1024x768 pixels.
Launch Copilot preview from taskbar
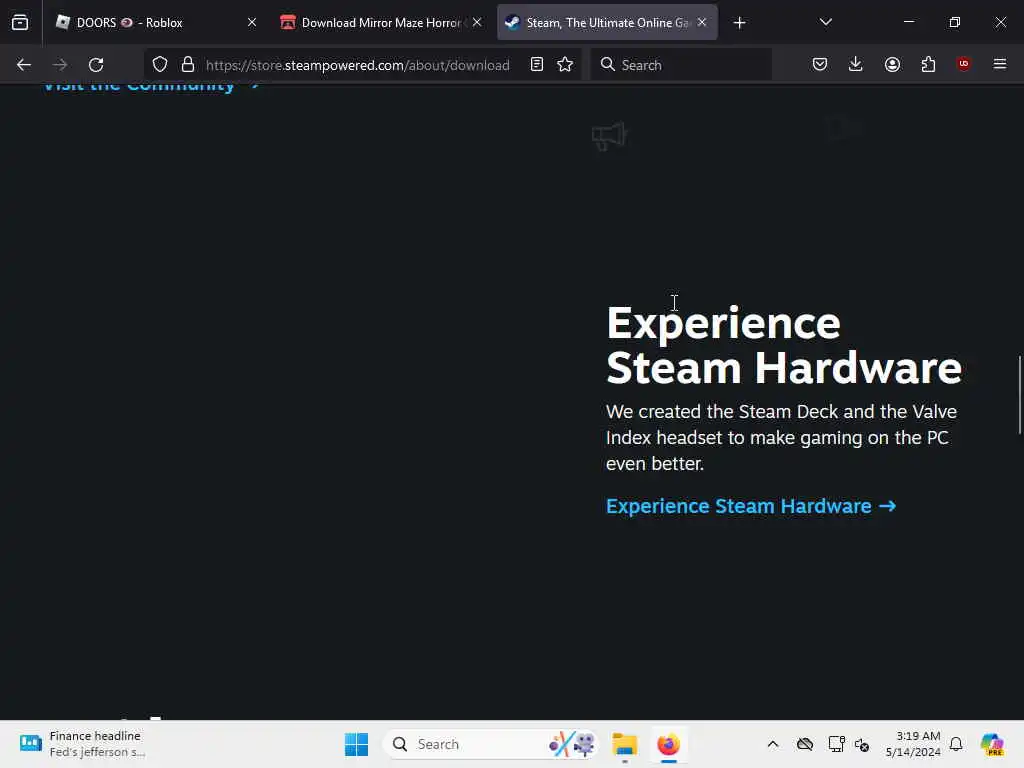pyautogui.click(x=992, y=744)
